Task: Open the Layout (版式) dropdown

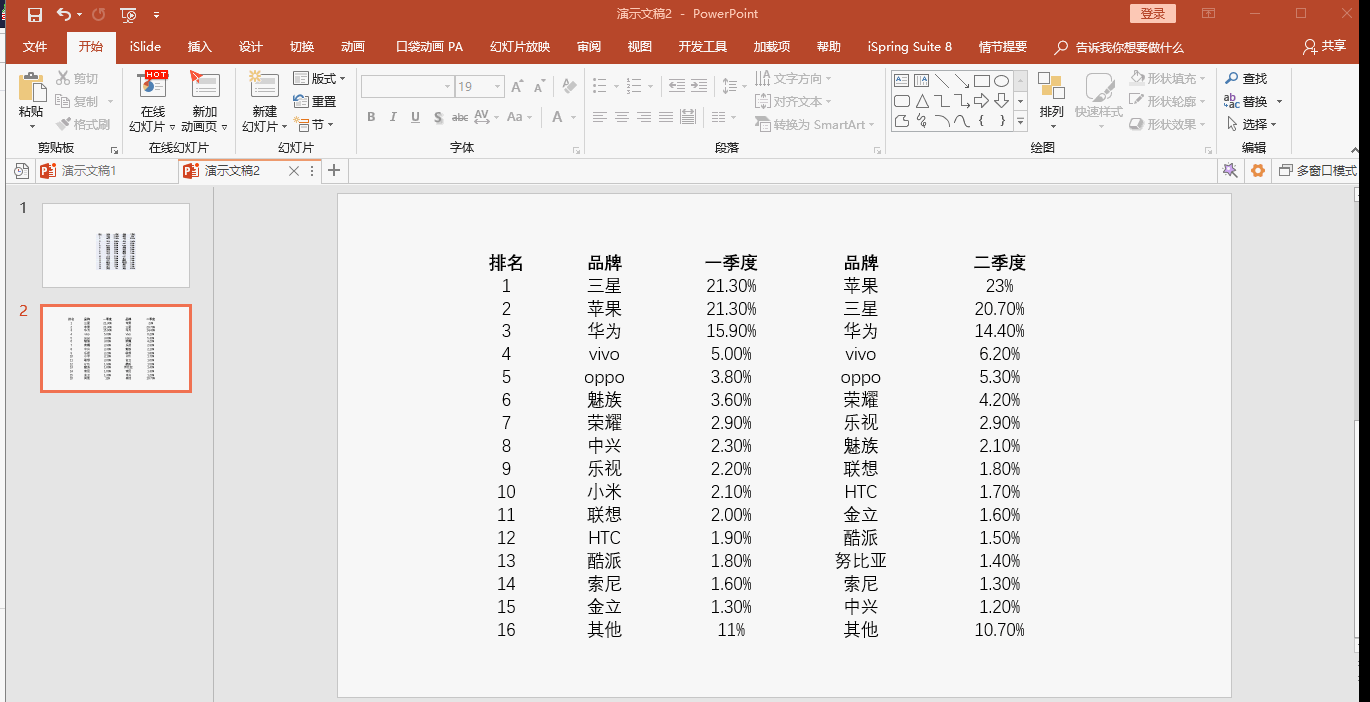Action: tap(319, 78)
